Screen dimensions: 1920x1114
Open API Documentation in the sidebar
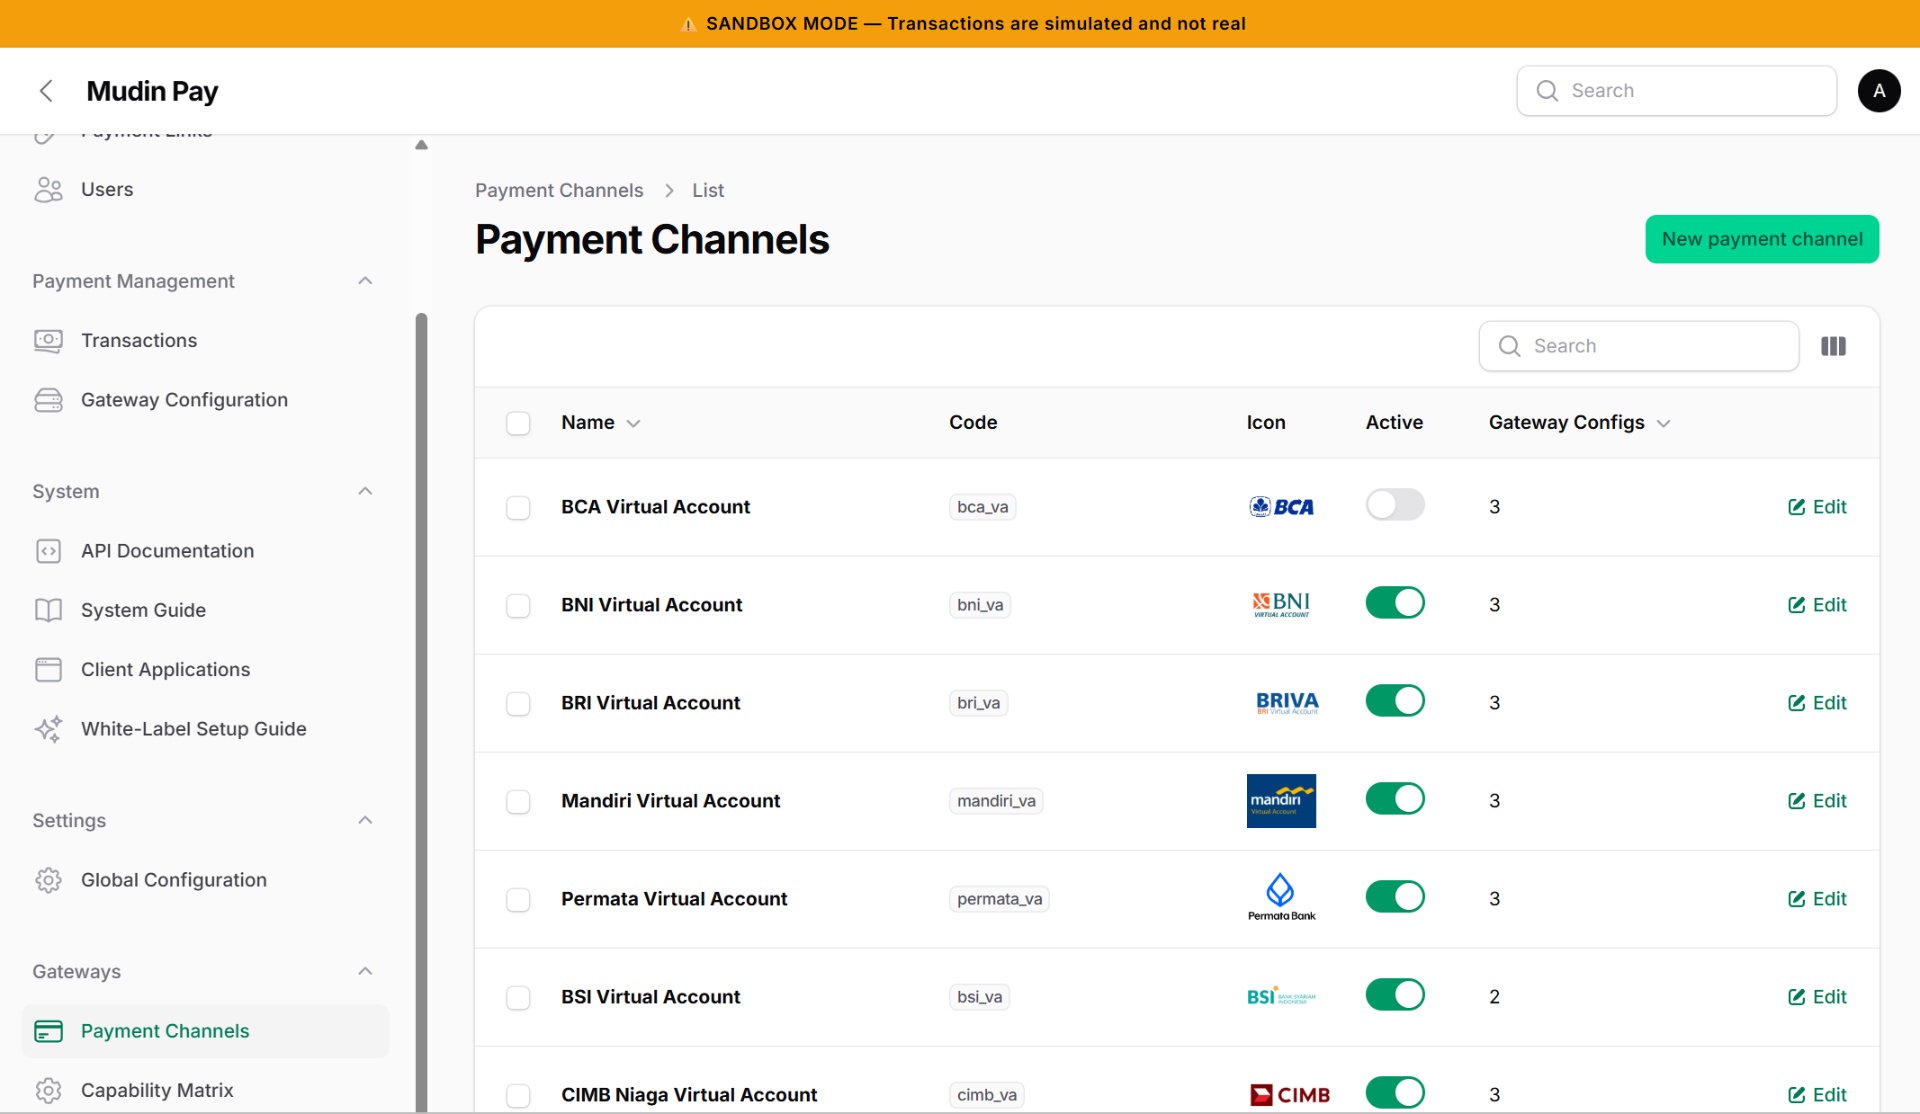point(205,551)
